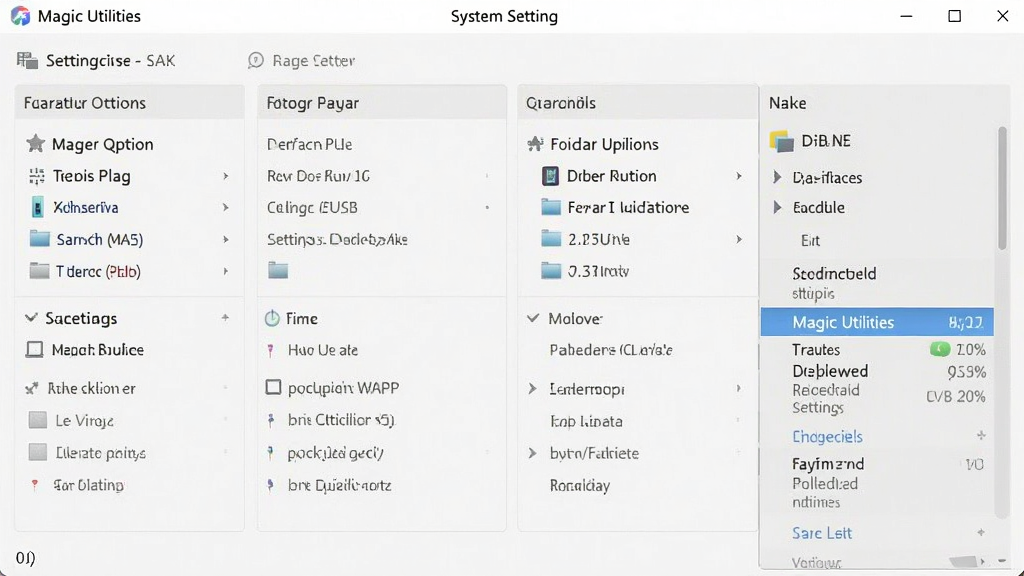
Task: Expand the Lenlerroopi row chevron
Action: coord(532,389)
